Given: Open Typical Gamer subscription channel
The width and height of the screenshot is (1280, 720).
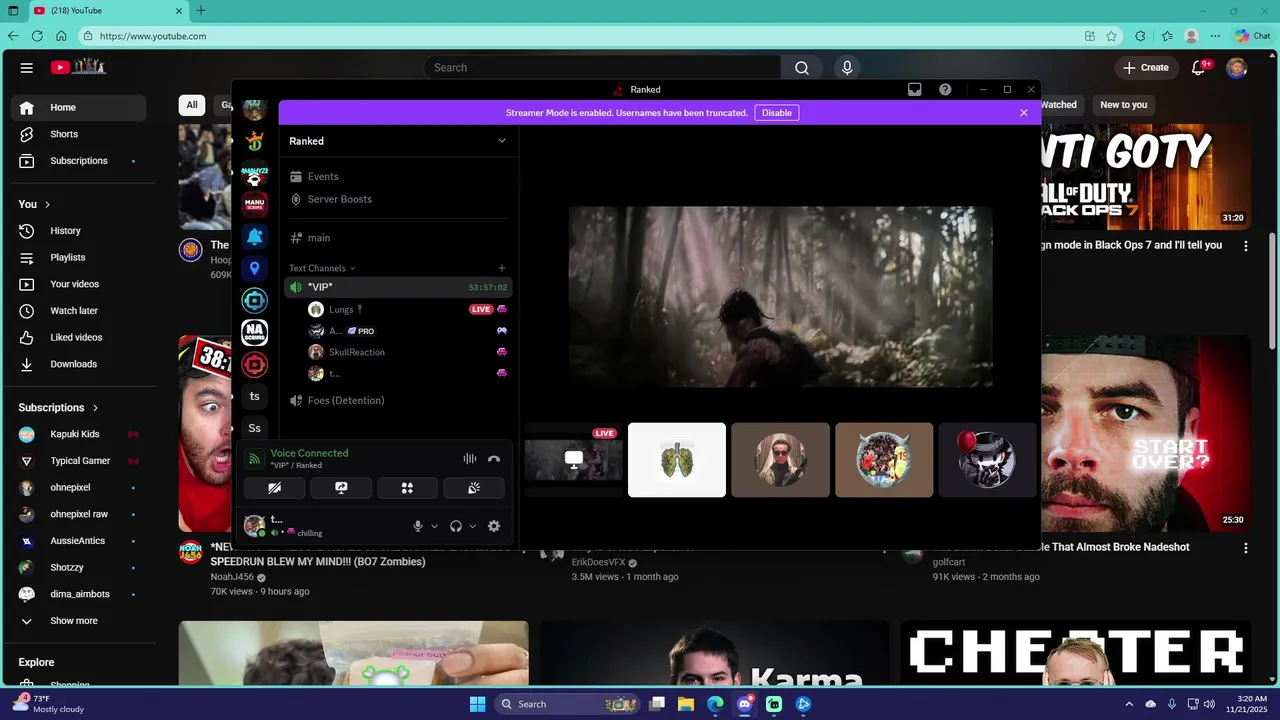Looking at the screenshot, I should click(79, 461).
